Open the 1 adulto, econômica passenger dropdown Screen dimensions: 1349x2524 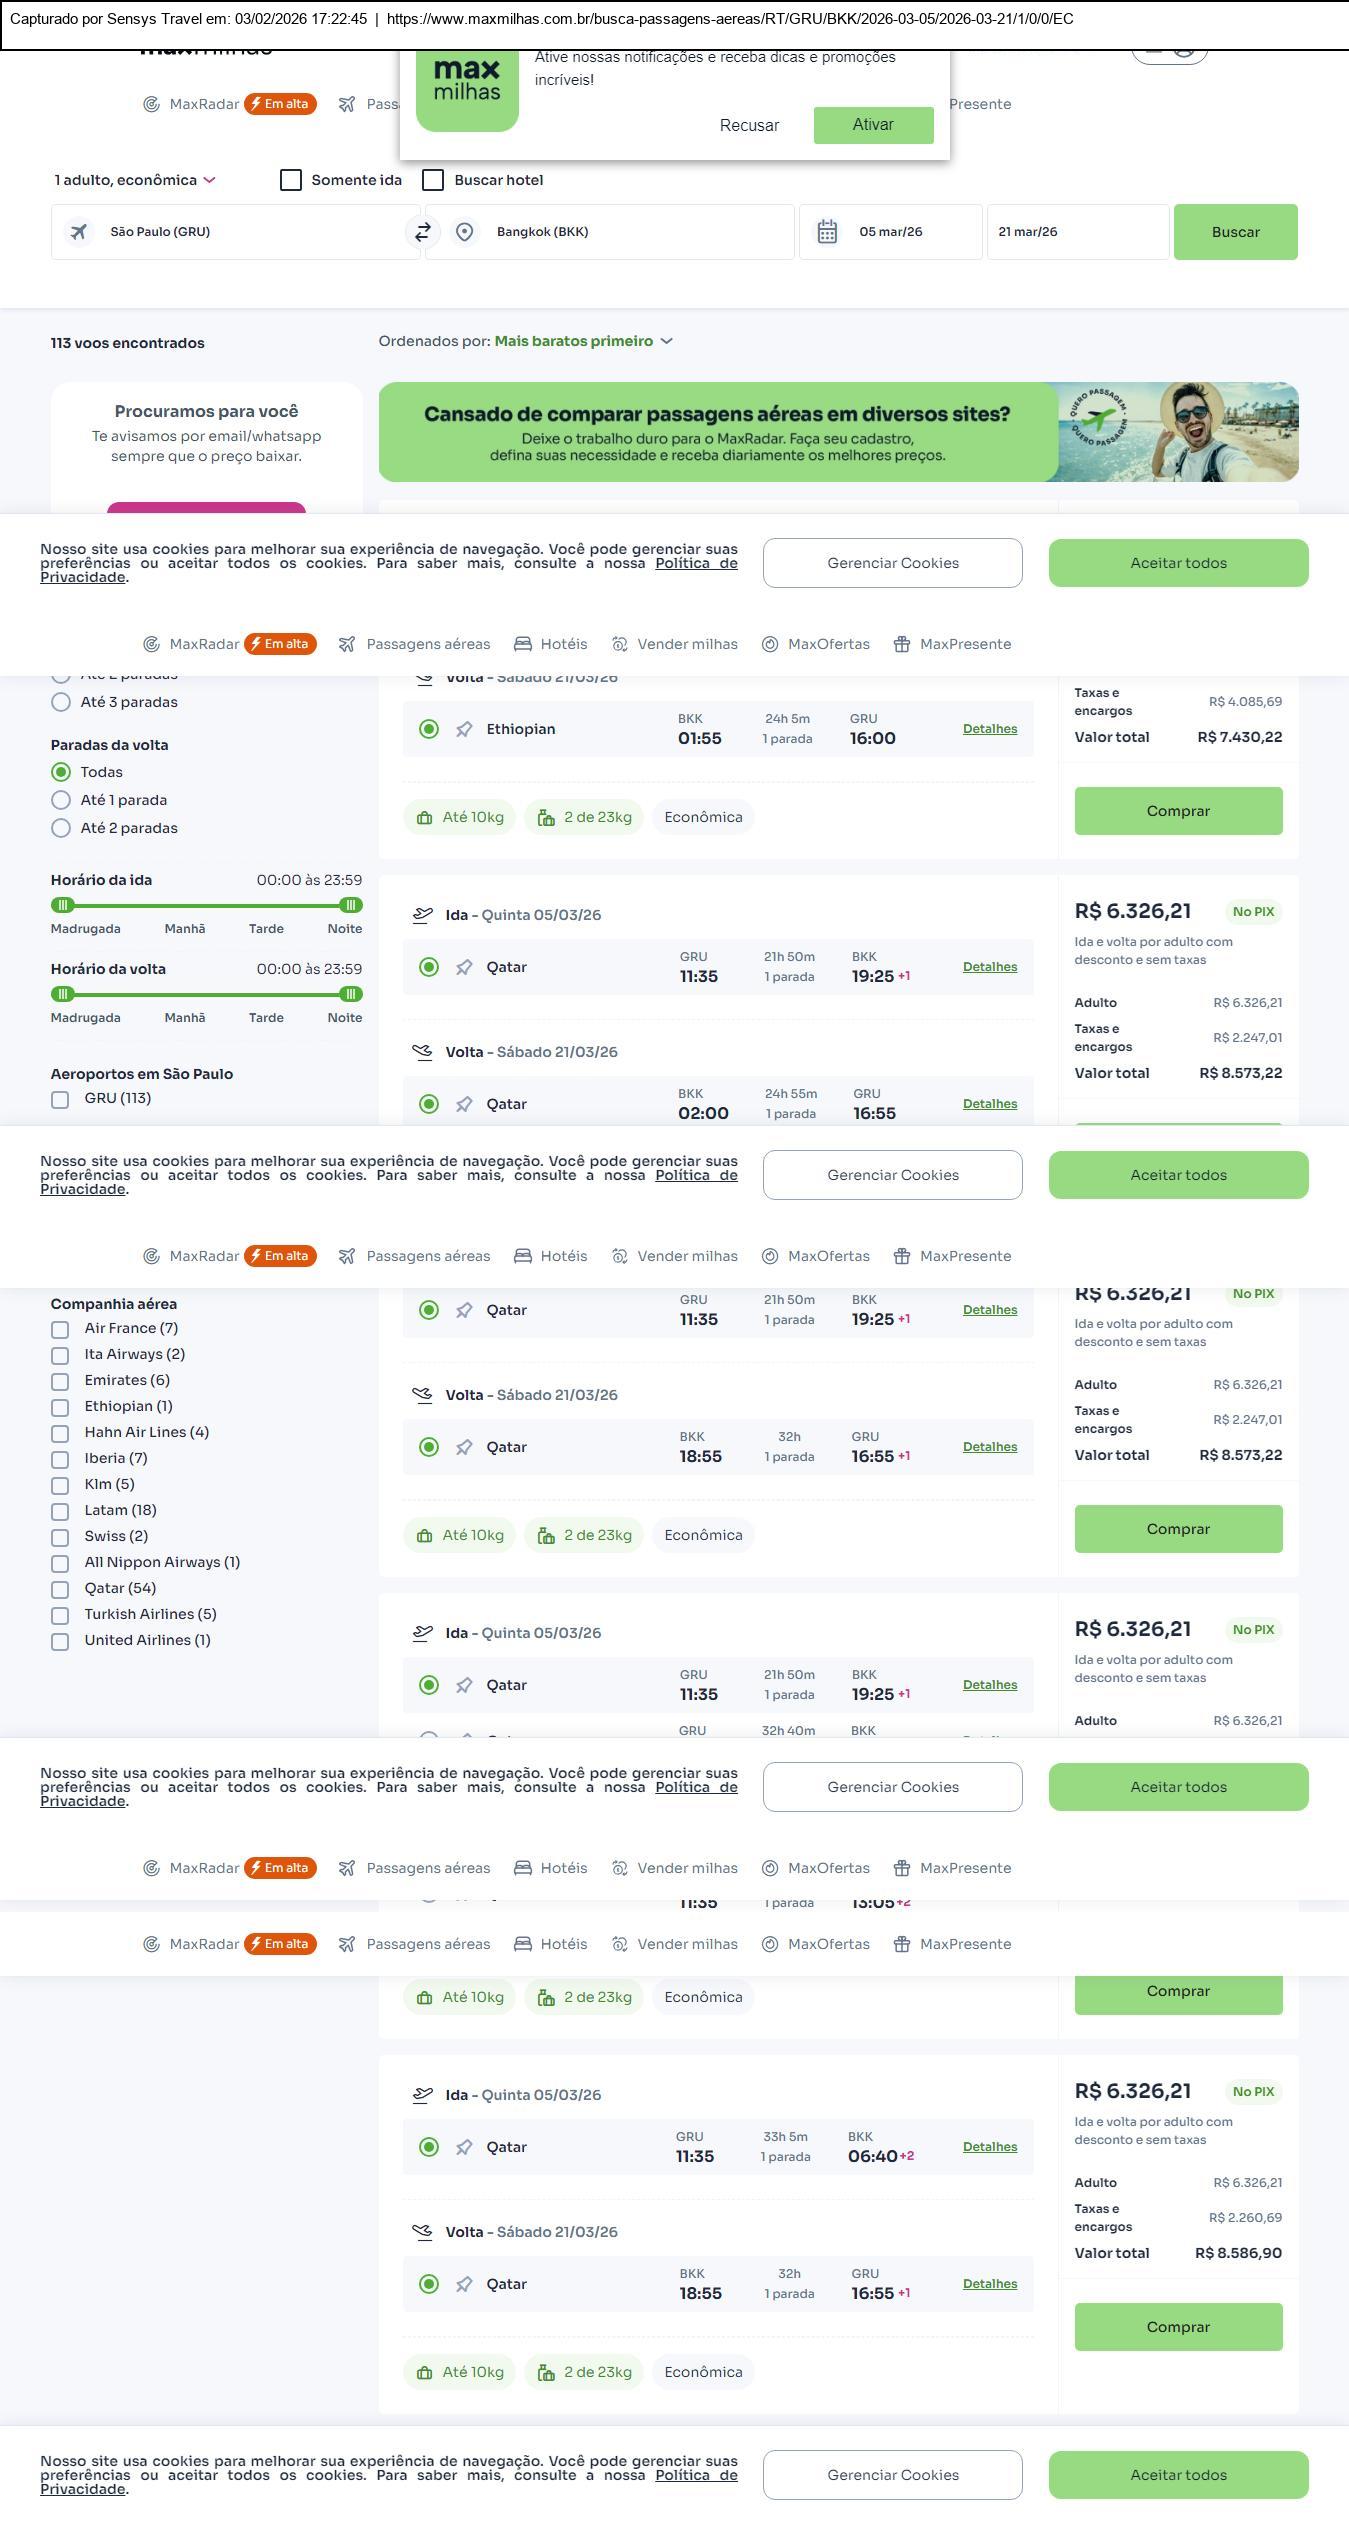135,180
